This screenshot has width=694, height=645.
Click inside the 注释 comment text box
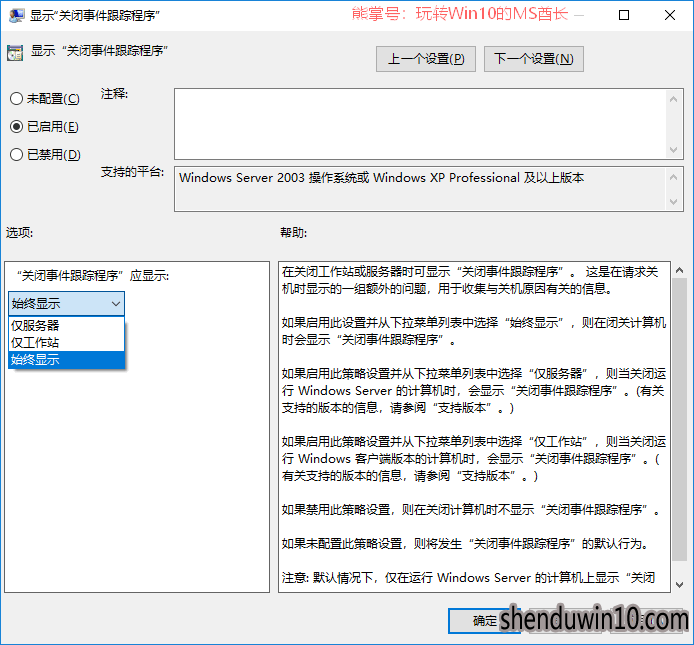pyautogui.click(x=420, y=124)
